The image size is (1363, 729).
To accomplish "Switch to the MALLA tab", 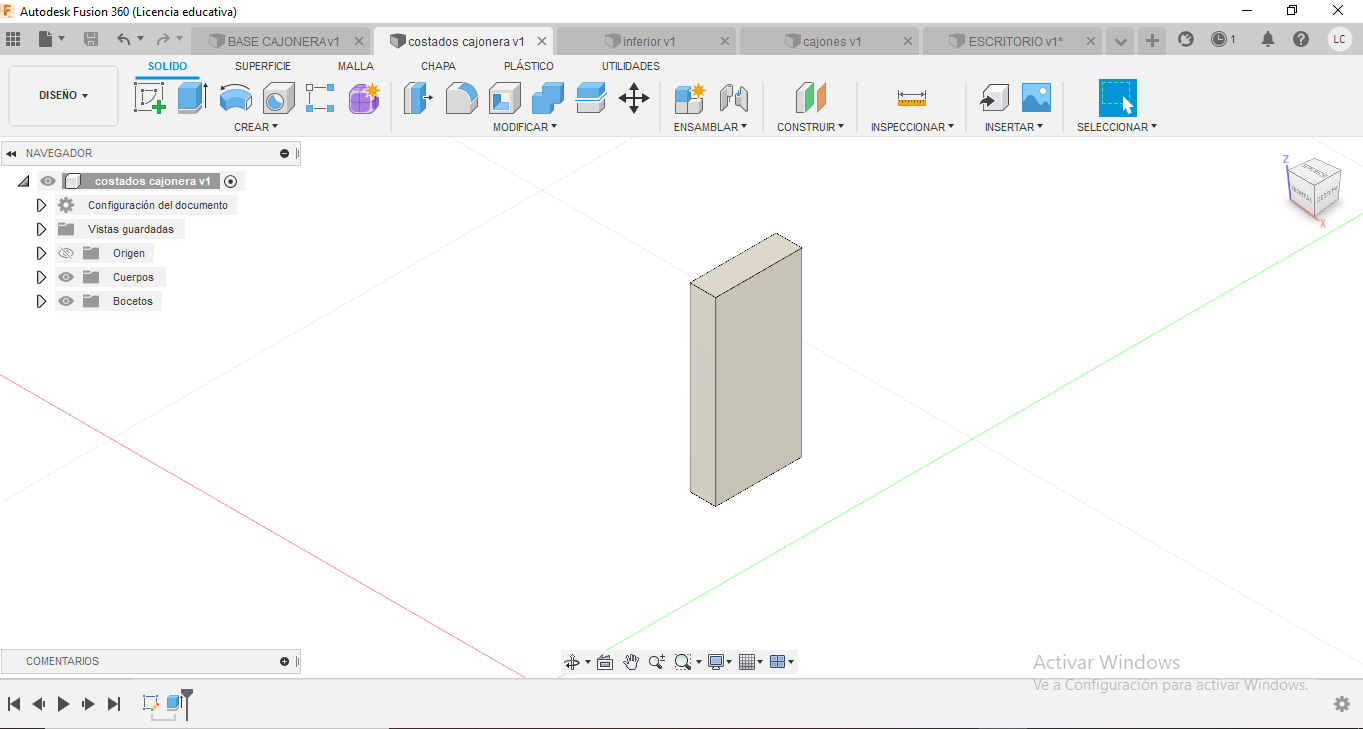I will pos(356,66).
